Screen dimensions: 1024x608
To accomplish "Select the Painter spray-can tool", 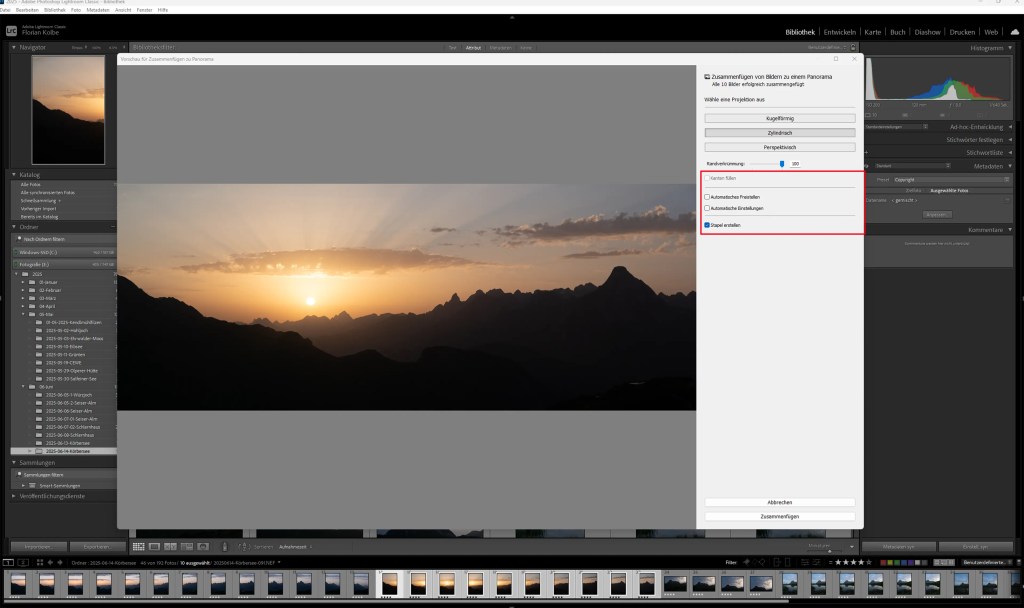I will [x=224, y=547].
